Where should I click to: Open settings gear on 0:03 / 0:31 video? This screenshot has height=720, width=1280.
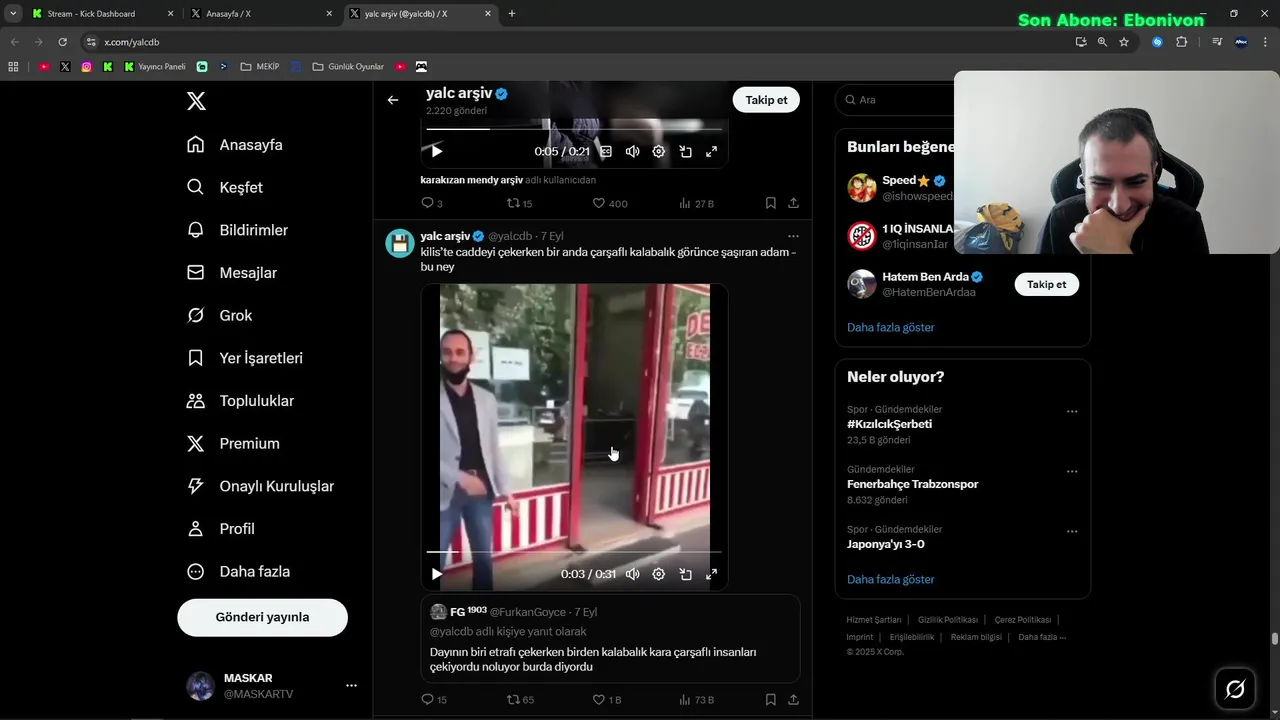[658, 574]
